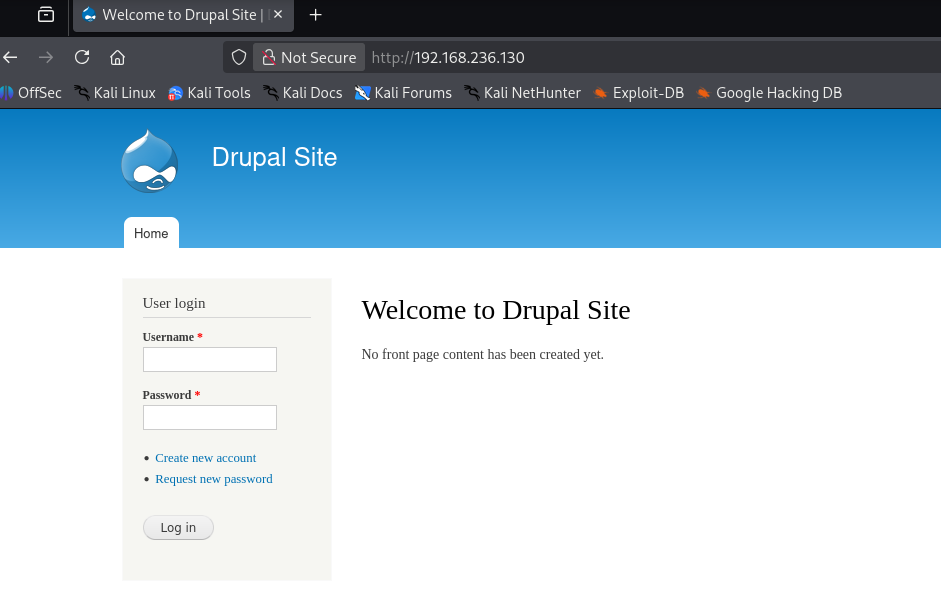
Task: Follow the Request new password link
Action: tap(214, 479)
